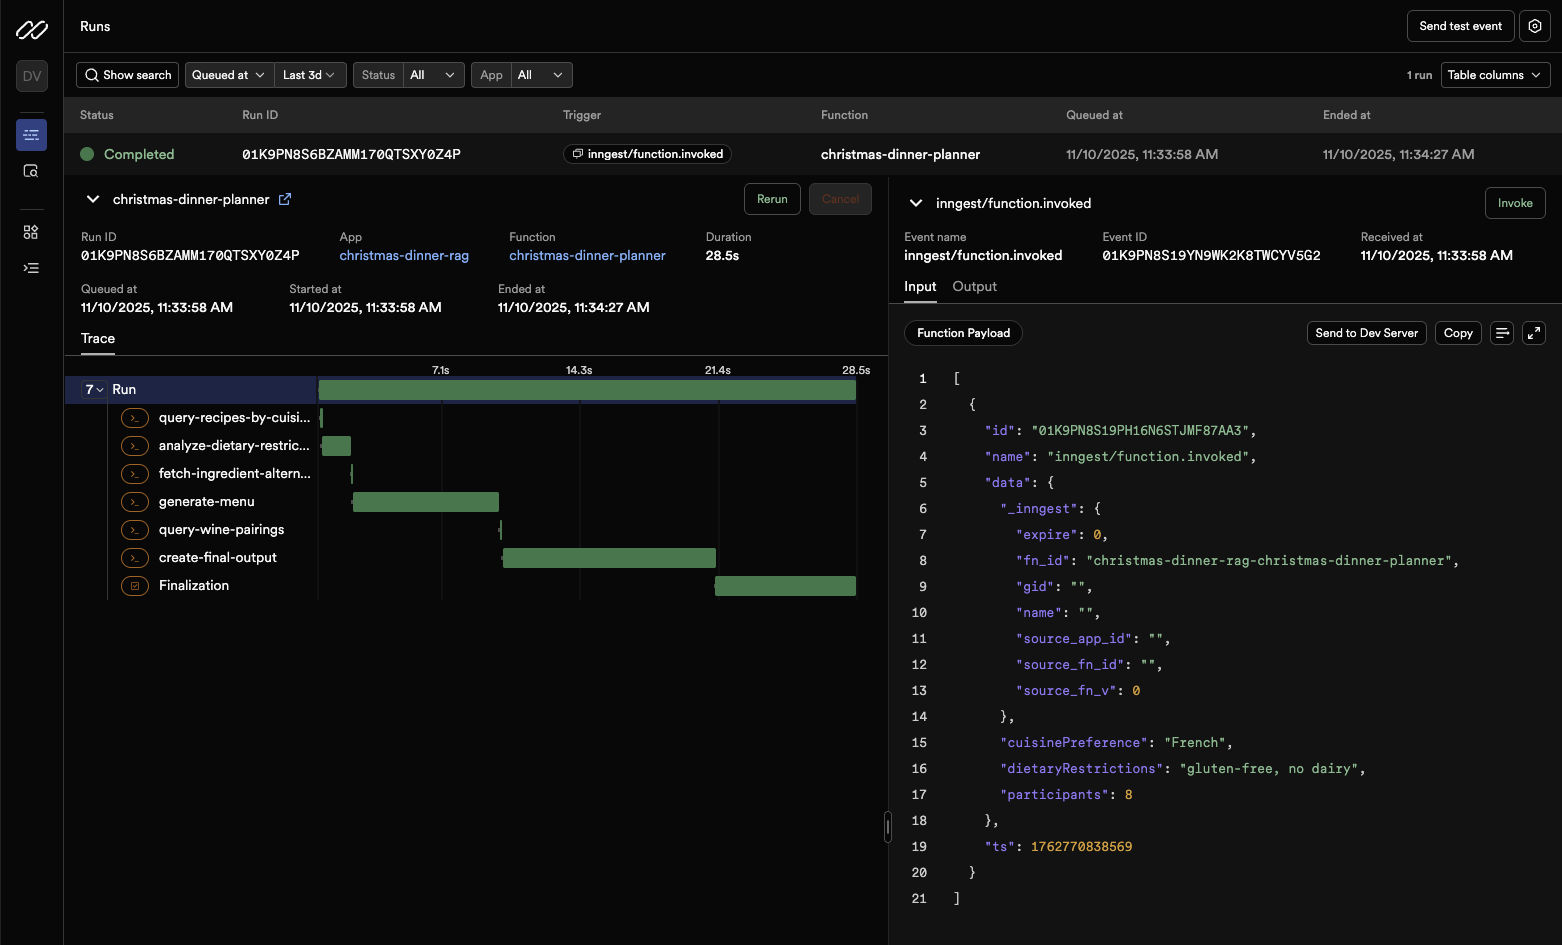Switch to the Output tab

974,287
